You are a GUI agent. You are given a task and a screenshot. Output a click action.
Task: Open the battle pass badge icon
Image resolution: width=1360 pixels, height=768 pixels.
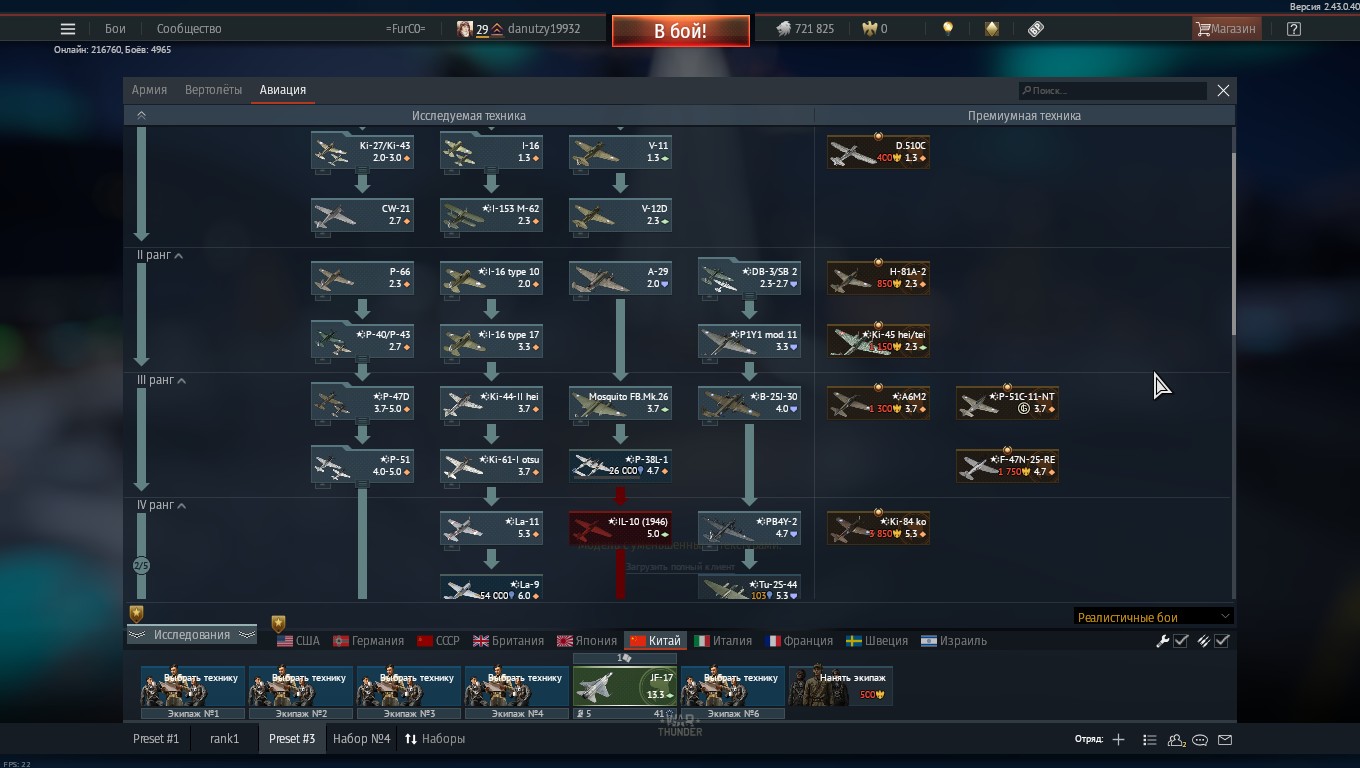[991, 29]
